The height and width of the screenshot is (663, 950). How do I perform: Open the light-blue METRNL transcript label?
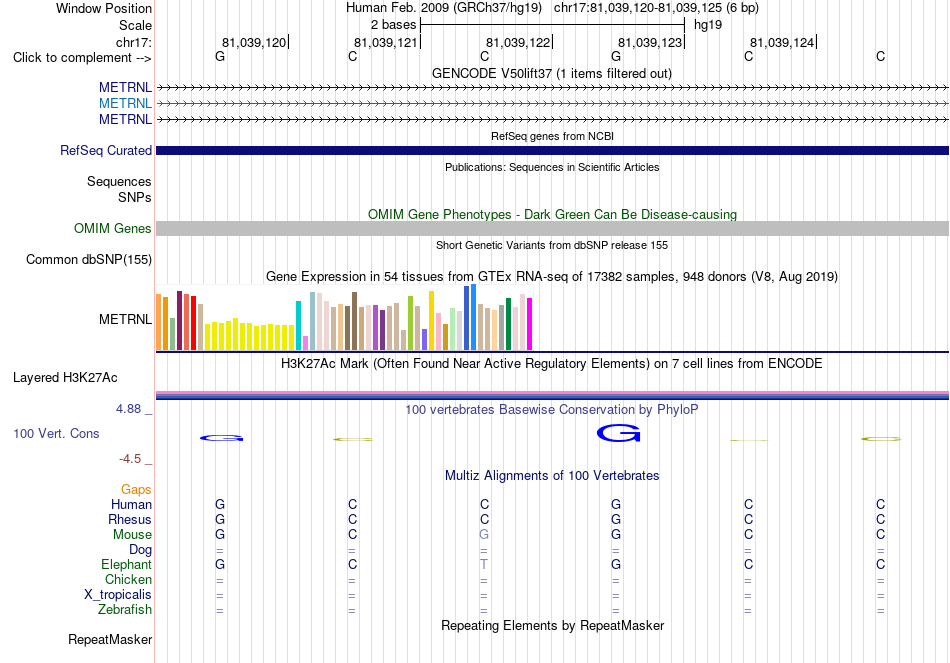tap(125, 104)
